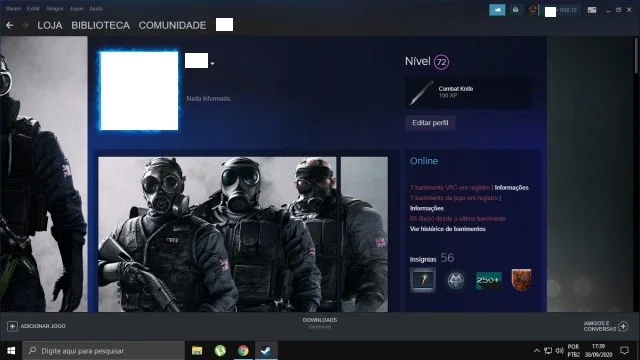Open the Windows Start menu
The image size is (640, 360).
pyautogui.click(x=11, y=351)
